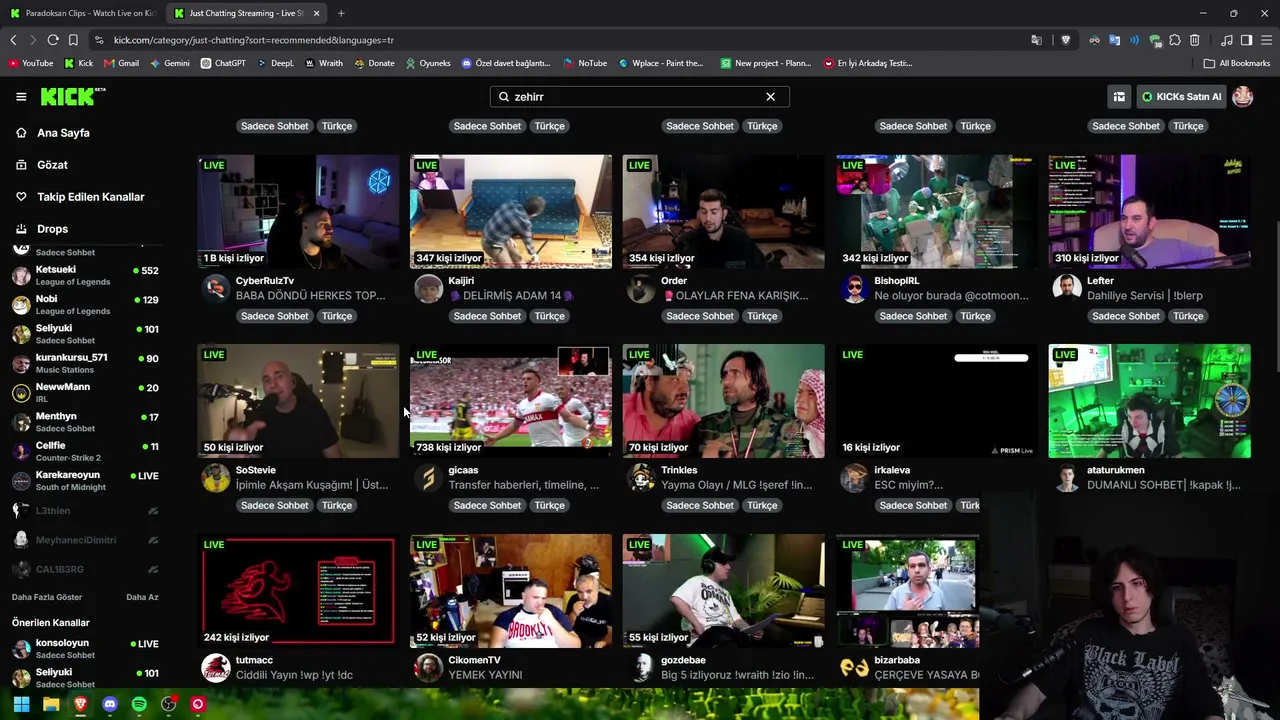Open a new browser tab
The image size is (1280, 720).
coord(341,13)
